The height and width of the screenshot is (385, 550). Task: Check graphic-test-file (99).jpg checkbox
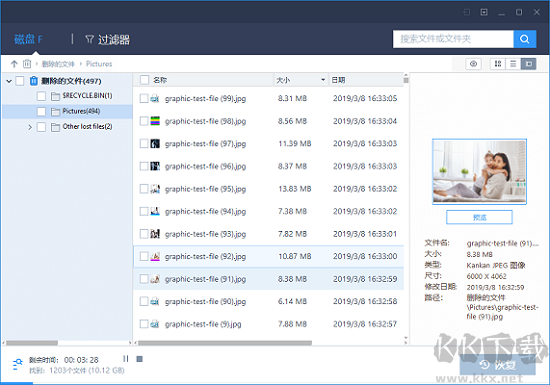click(x=144, y=99)
